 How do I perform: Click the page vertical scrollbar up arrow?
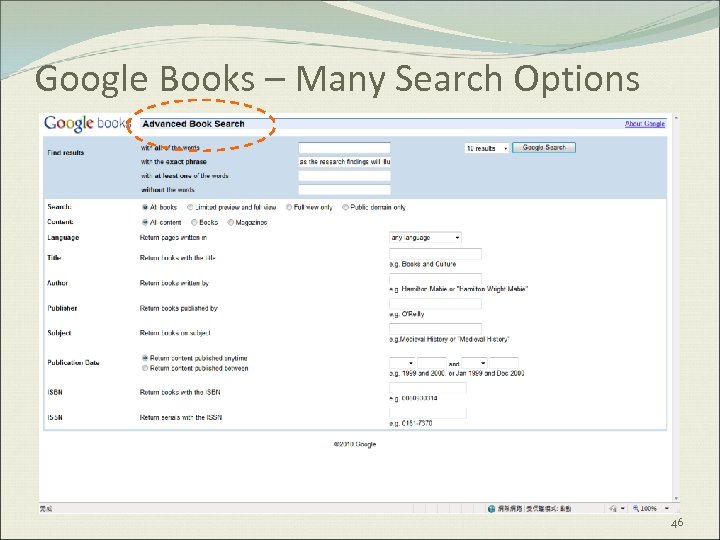pos(675,118)
